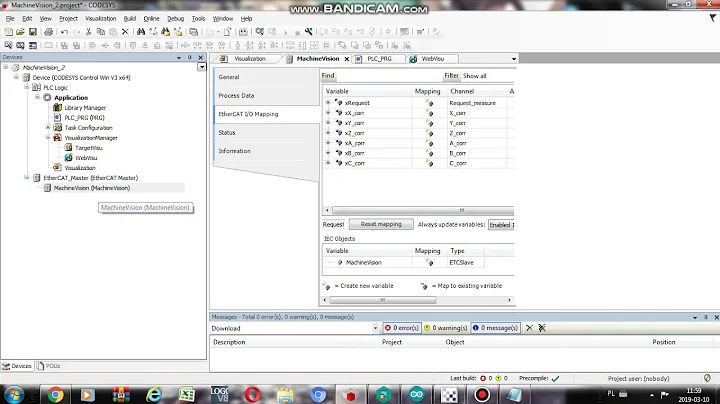Expand the Task Configuration tree node
Screen dimensions: 720x404
click(48, 127)
